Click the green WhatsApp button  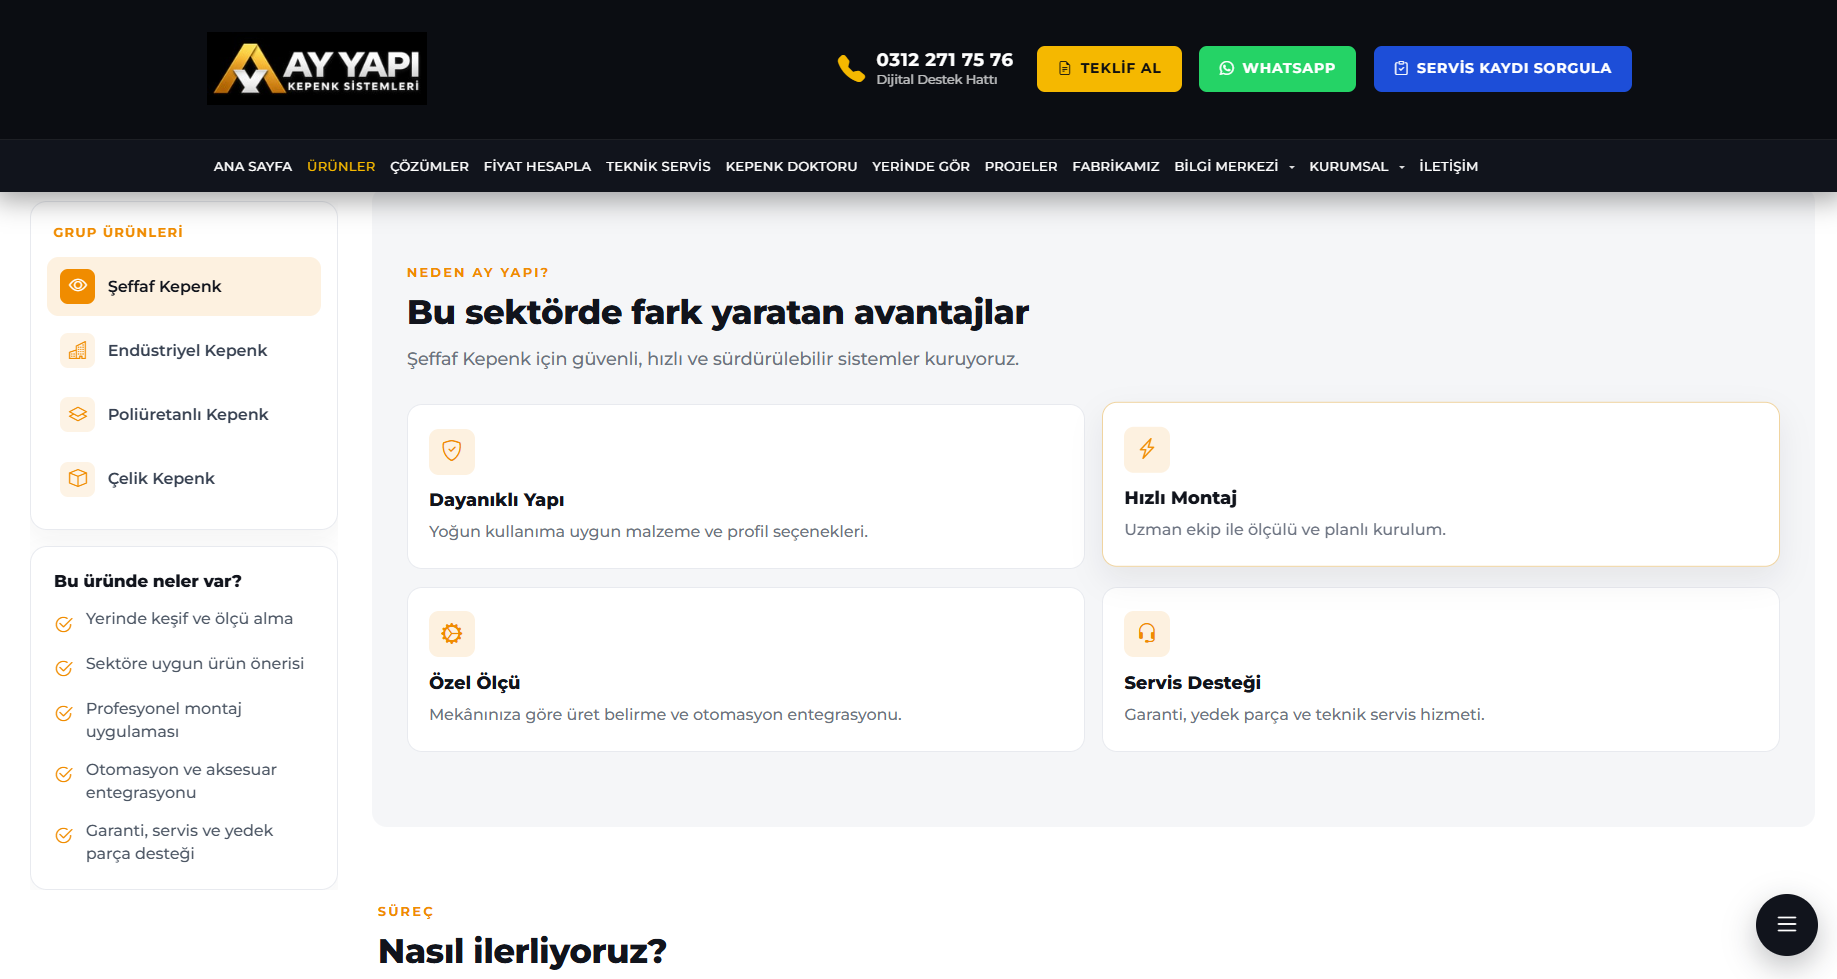pyautogui.click(x=1277, y=69)
